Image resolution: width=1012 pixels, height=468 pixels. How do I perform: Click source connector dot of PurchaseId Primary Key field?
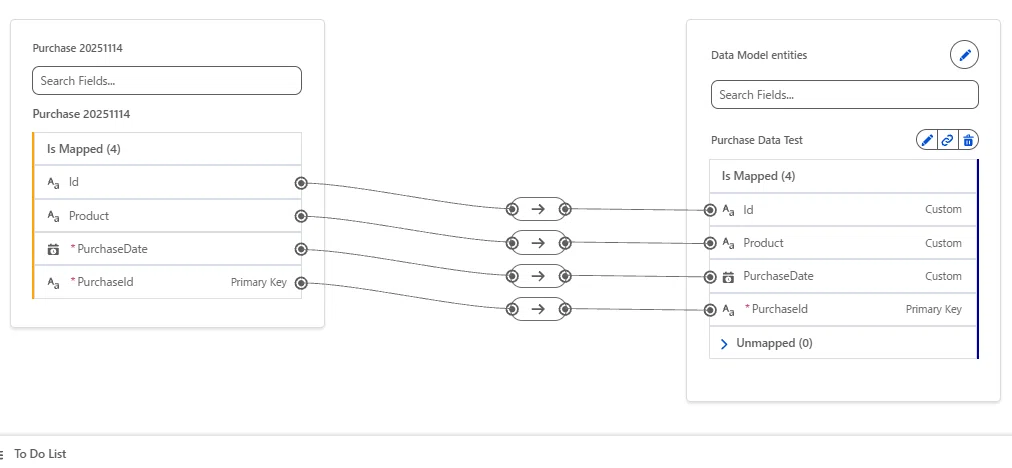pyautogui.click(x=301, y=283)
